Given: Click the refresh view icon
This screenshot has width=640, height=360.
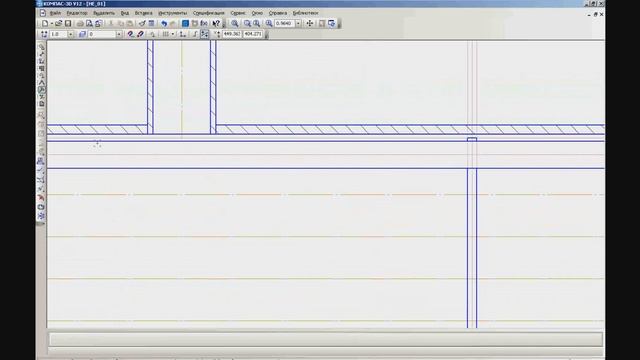Looking at the screenshot, I should point(331,24).
